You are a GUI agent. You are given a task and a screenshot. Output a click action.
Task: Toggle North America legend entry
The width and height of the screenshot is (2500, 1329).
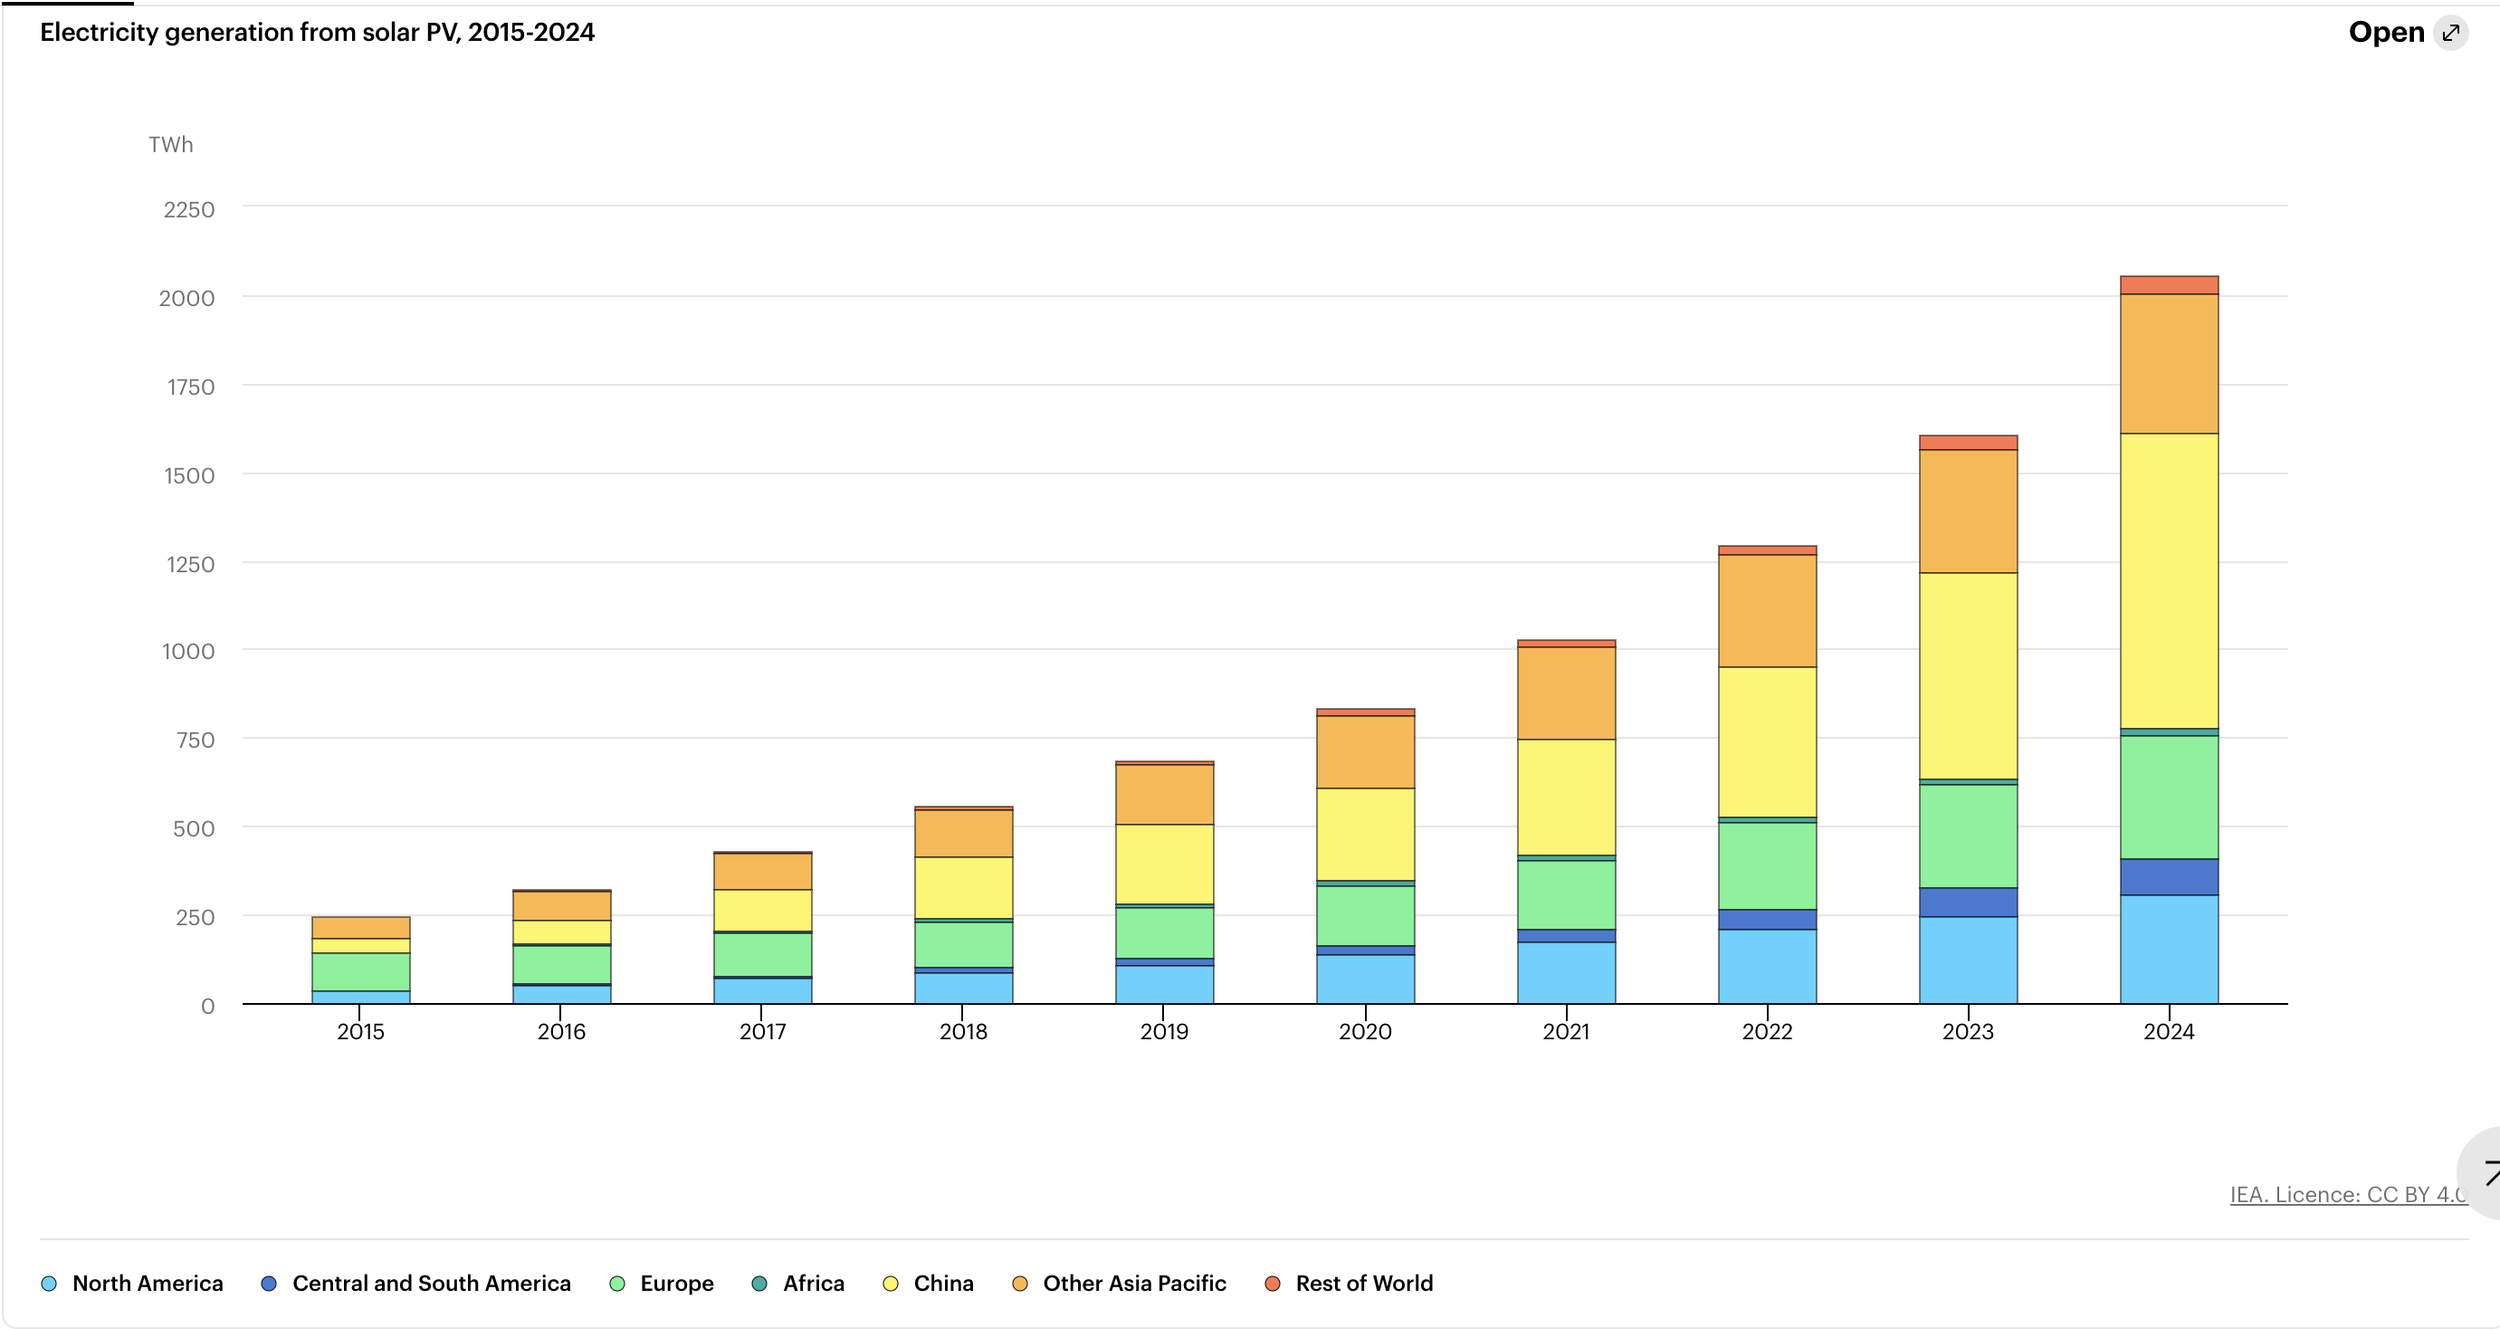132,1283
